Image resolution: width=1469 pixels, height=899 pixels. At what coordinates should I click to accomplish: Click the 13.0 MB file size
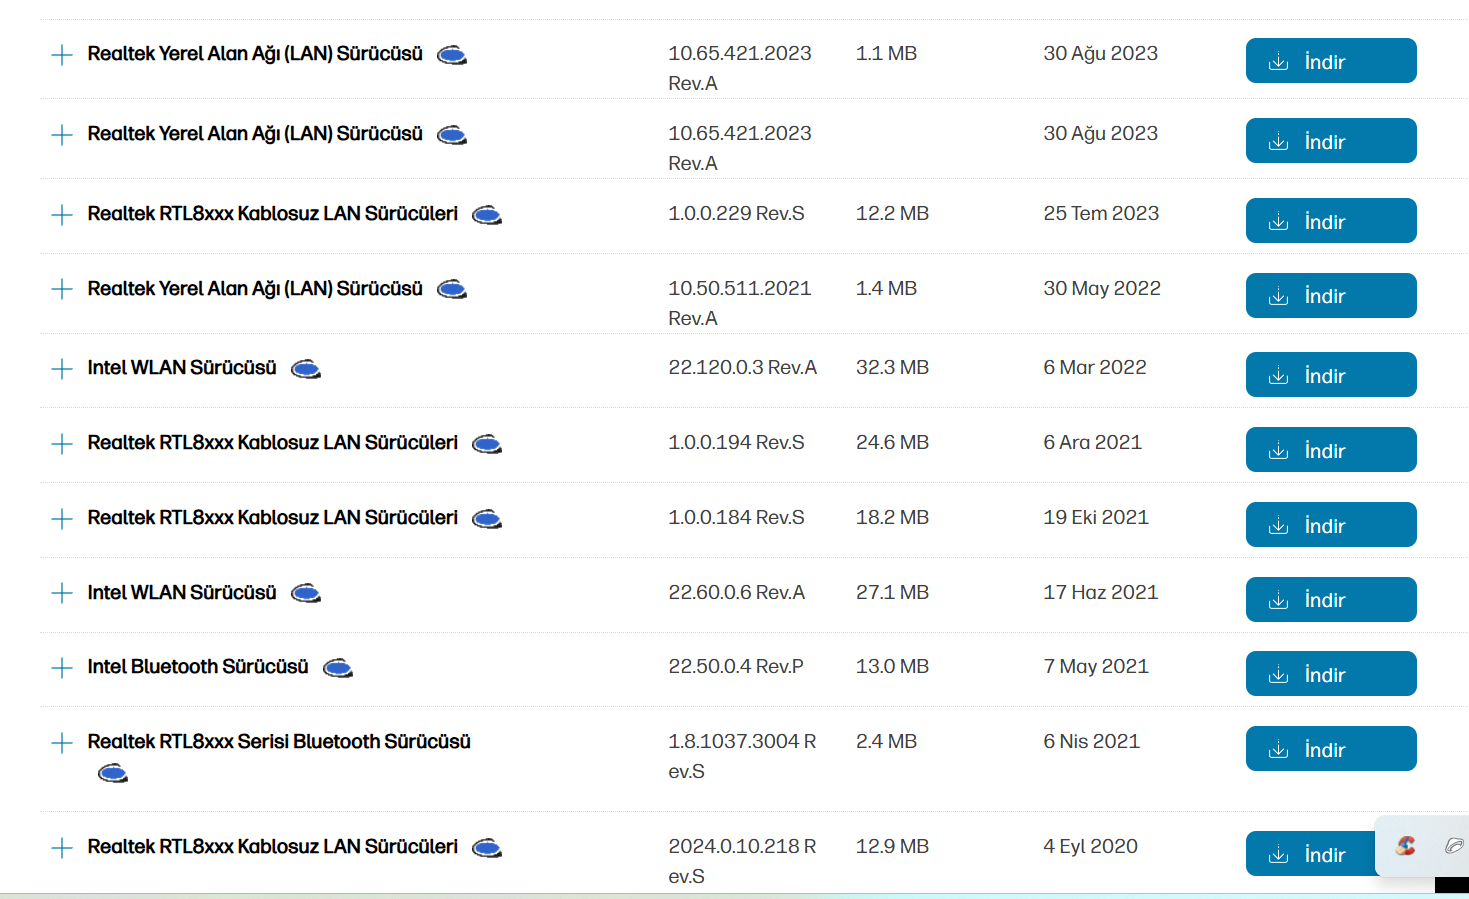pyautogui.click(x=892, y=667)
